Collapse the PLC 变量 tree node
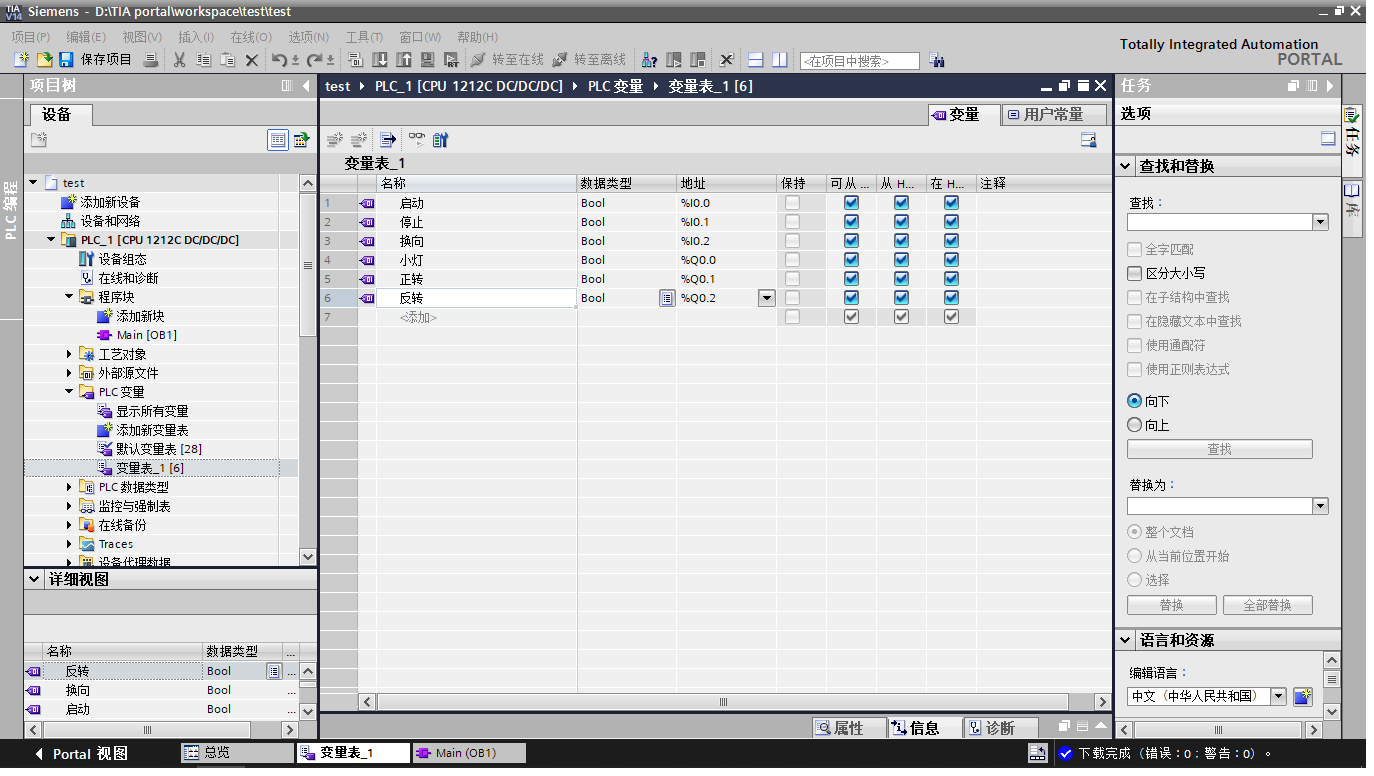This screenshot has width=1374, height=776. tap(70, 392)
